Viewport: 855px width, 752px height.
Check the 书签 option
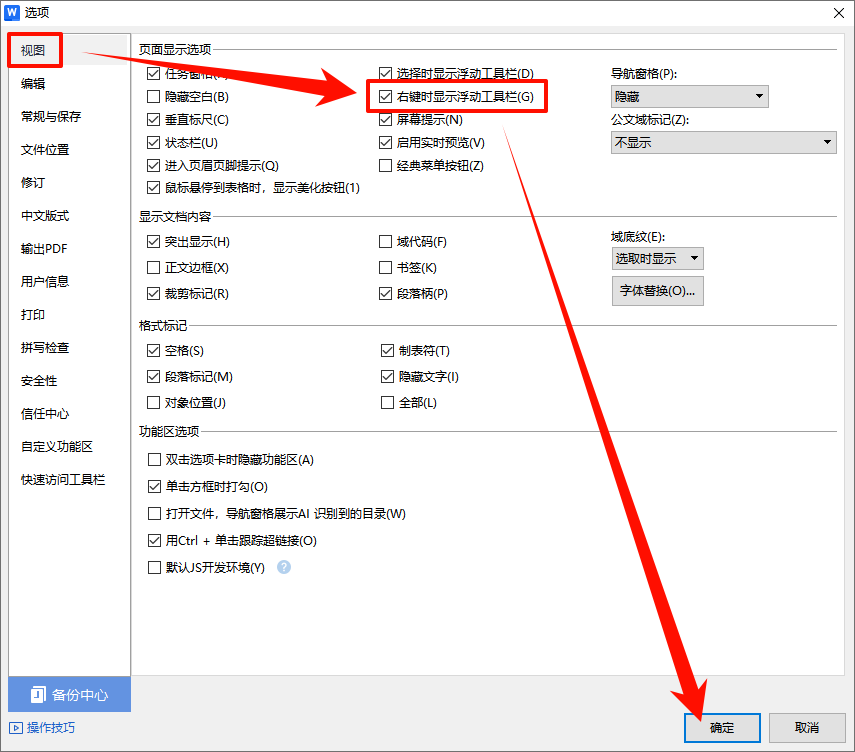385,268
